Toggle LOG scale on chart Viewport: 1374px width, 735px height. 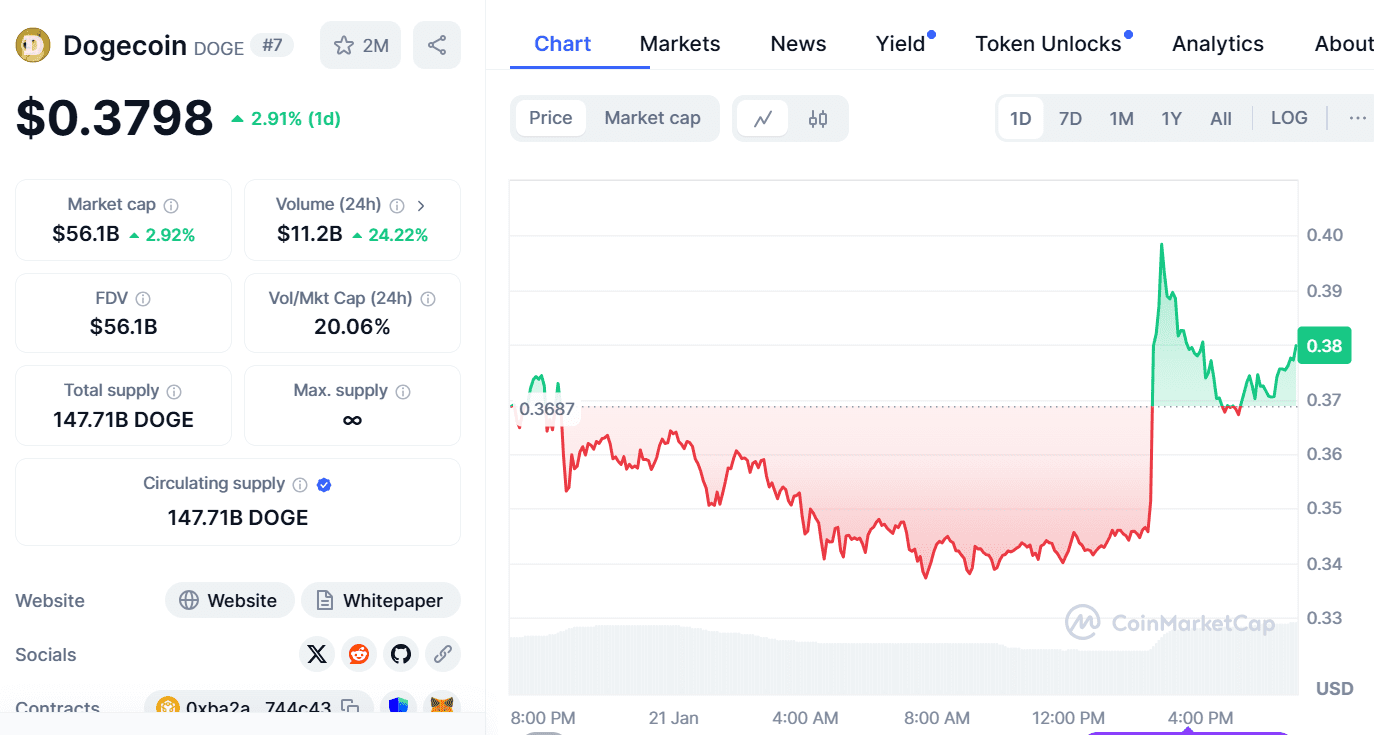point(1289,118)
